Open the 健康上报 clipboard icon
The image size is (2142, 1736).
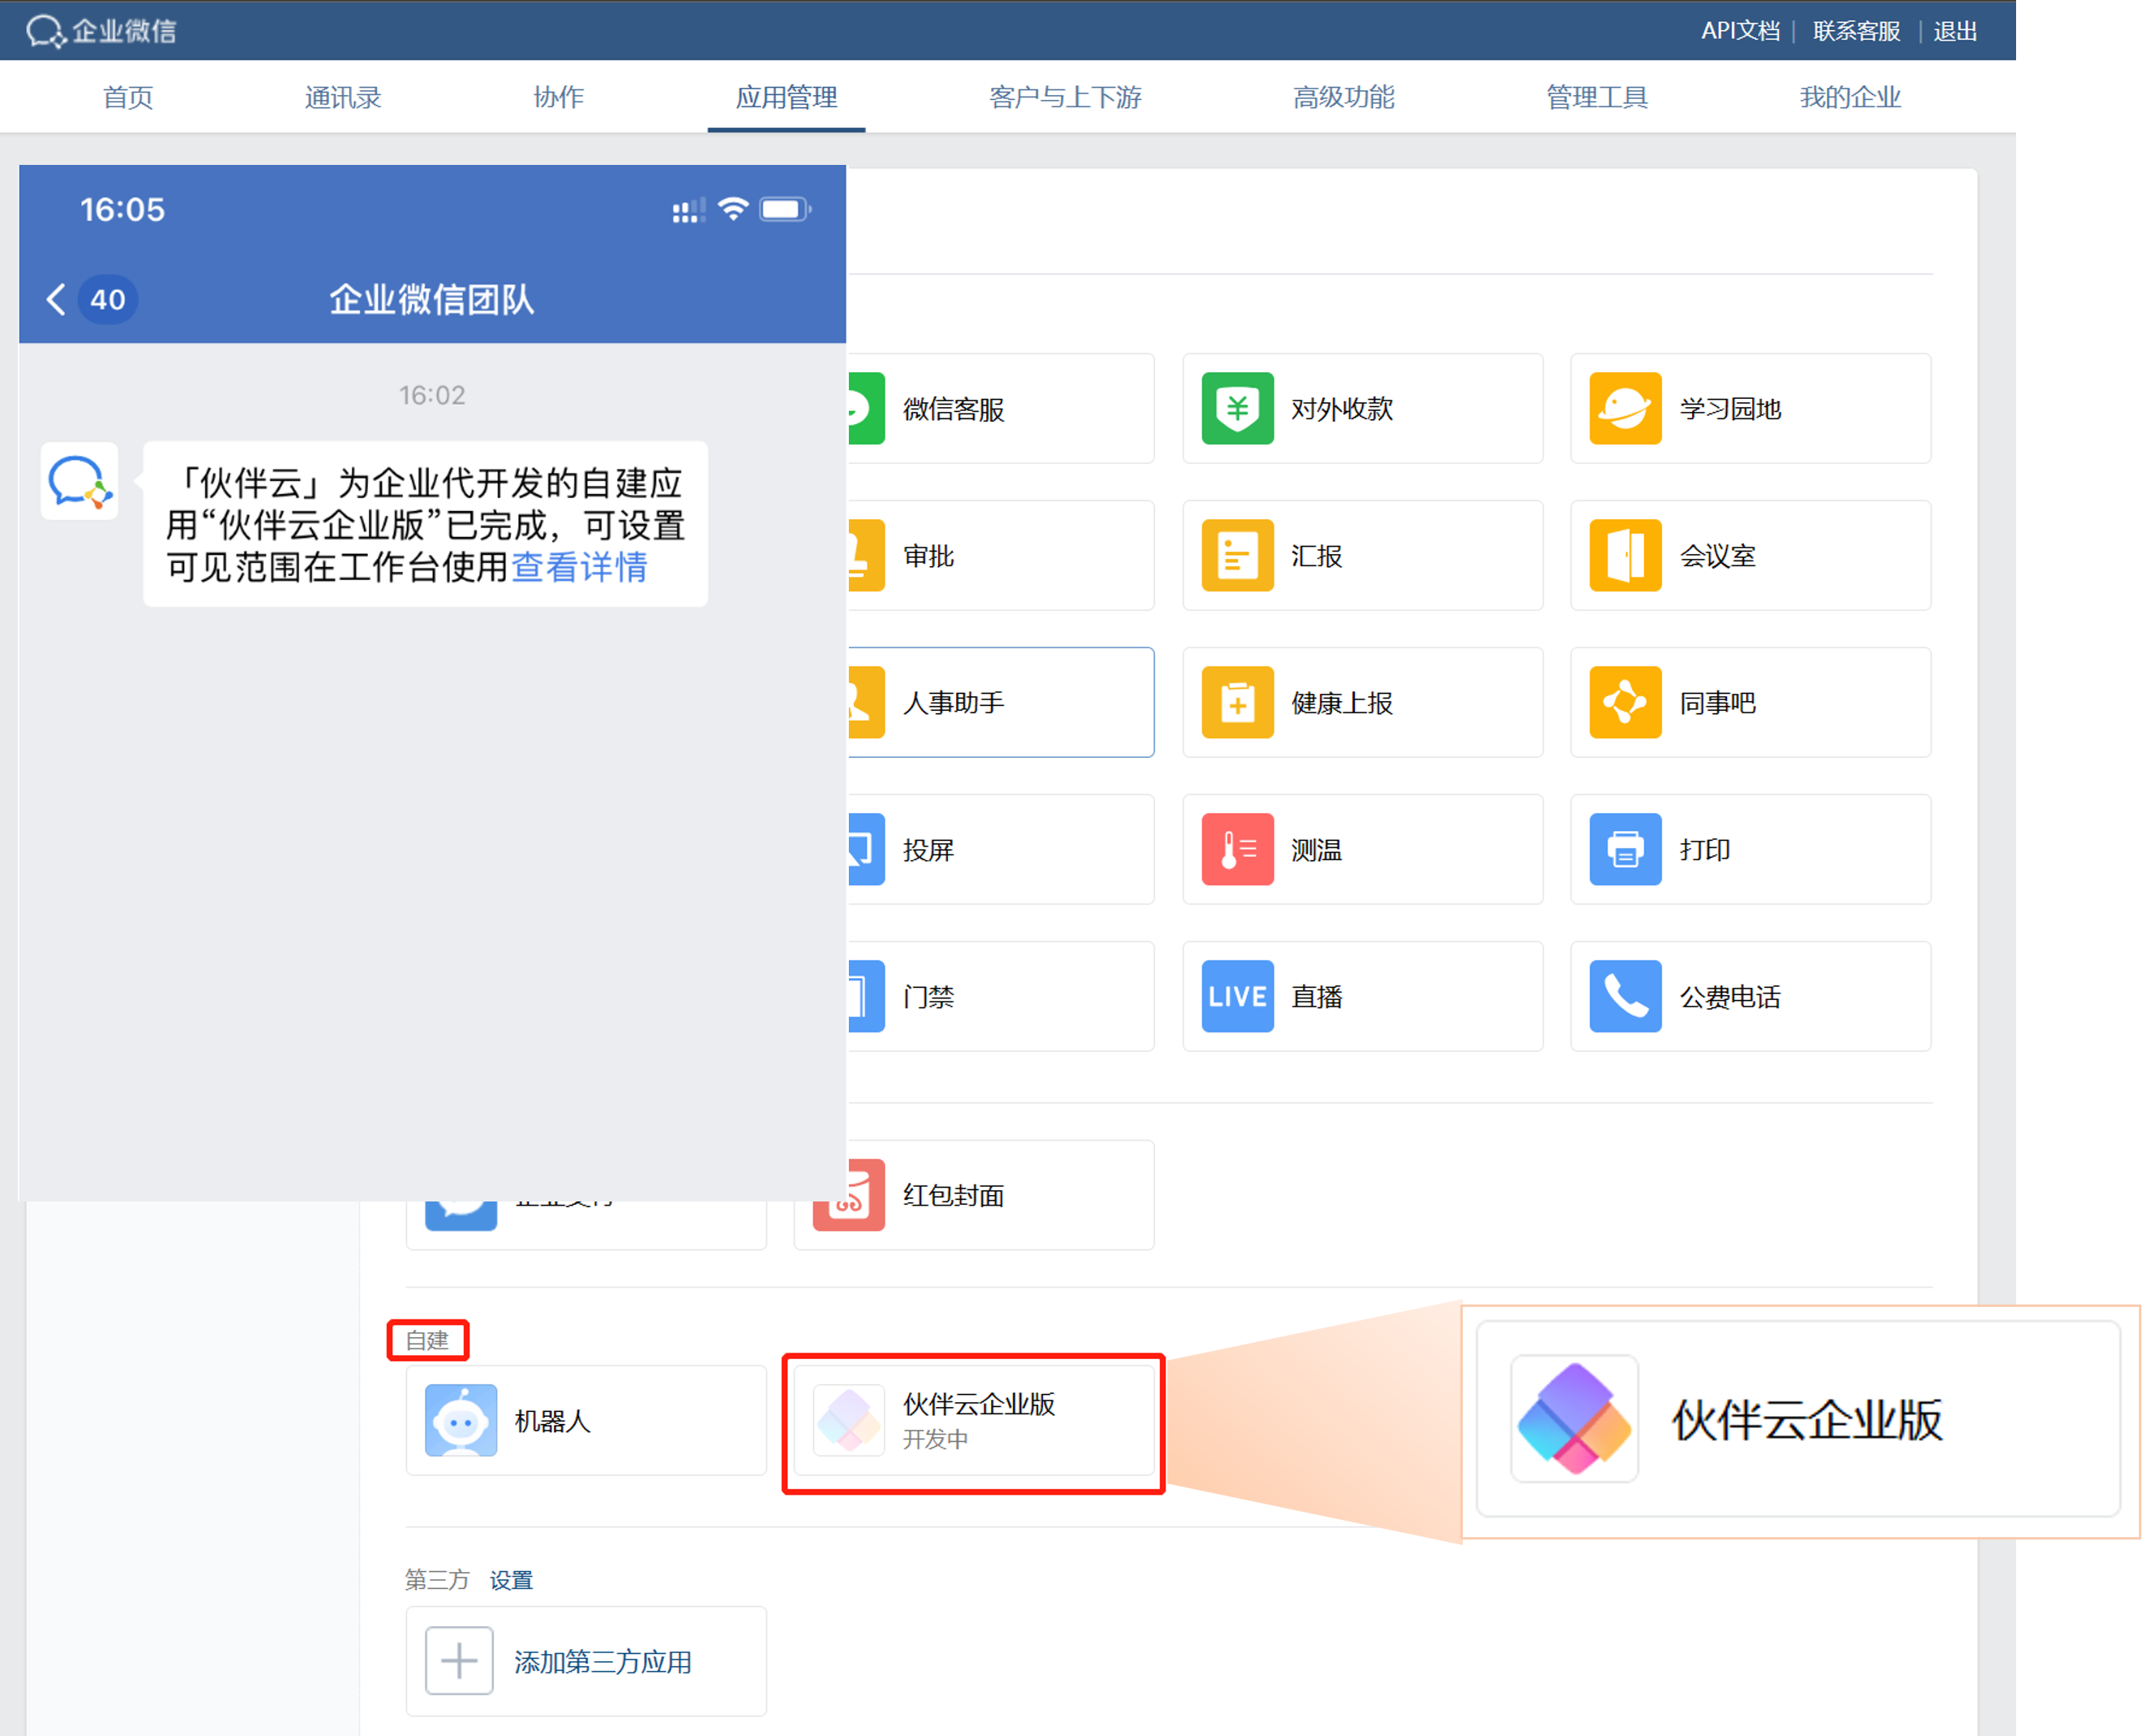click(x=1237, y=702)
